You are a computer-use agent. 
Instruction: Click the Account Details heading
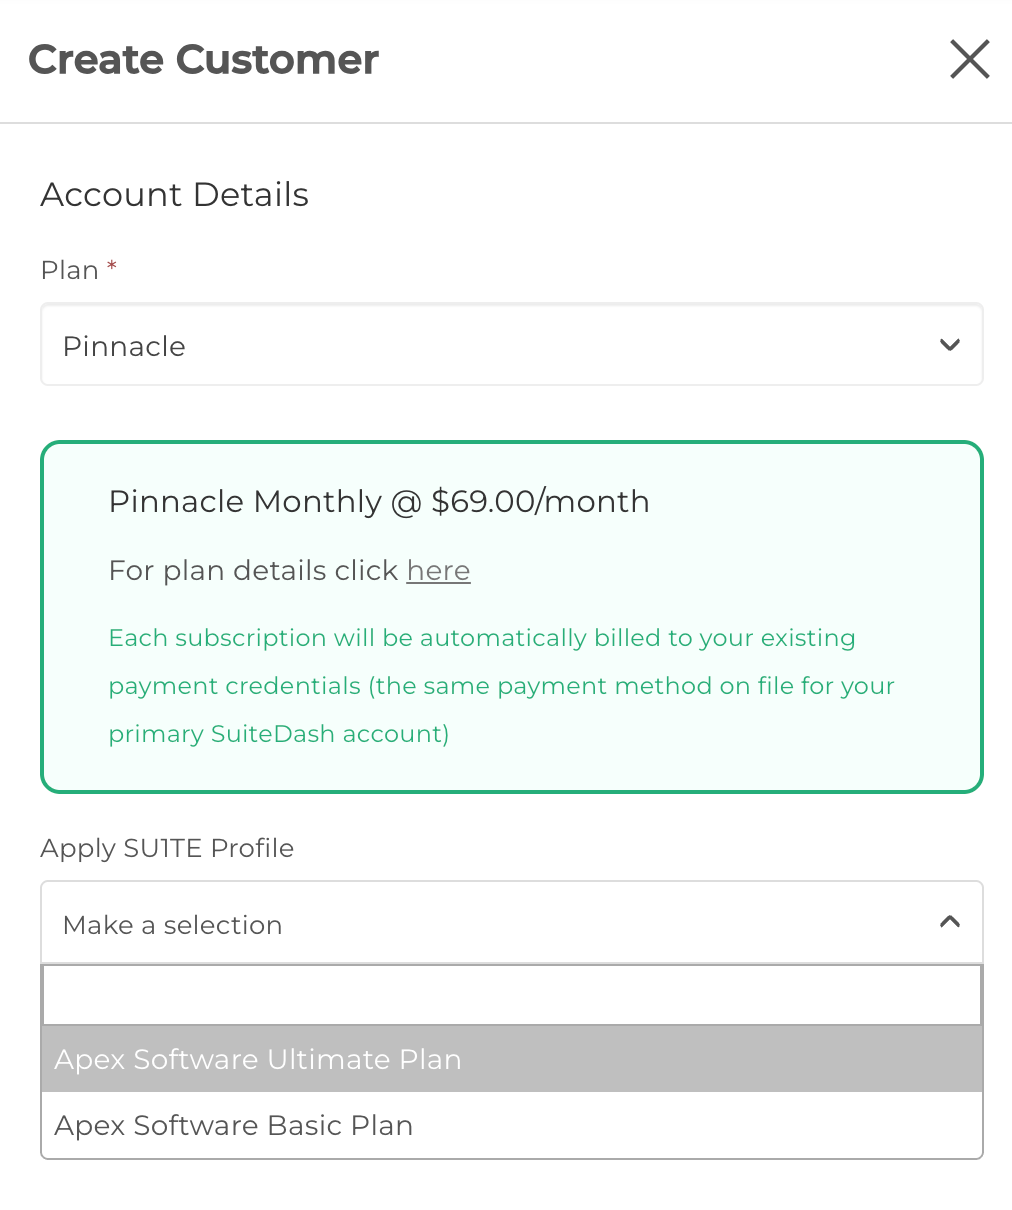[174, 194]
